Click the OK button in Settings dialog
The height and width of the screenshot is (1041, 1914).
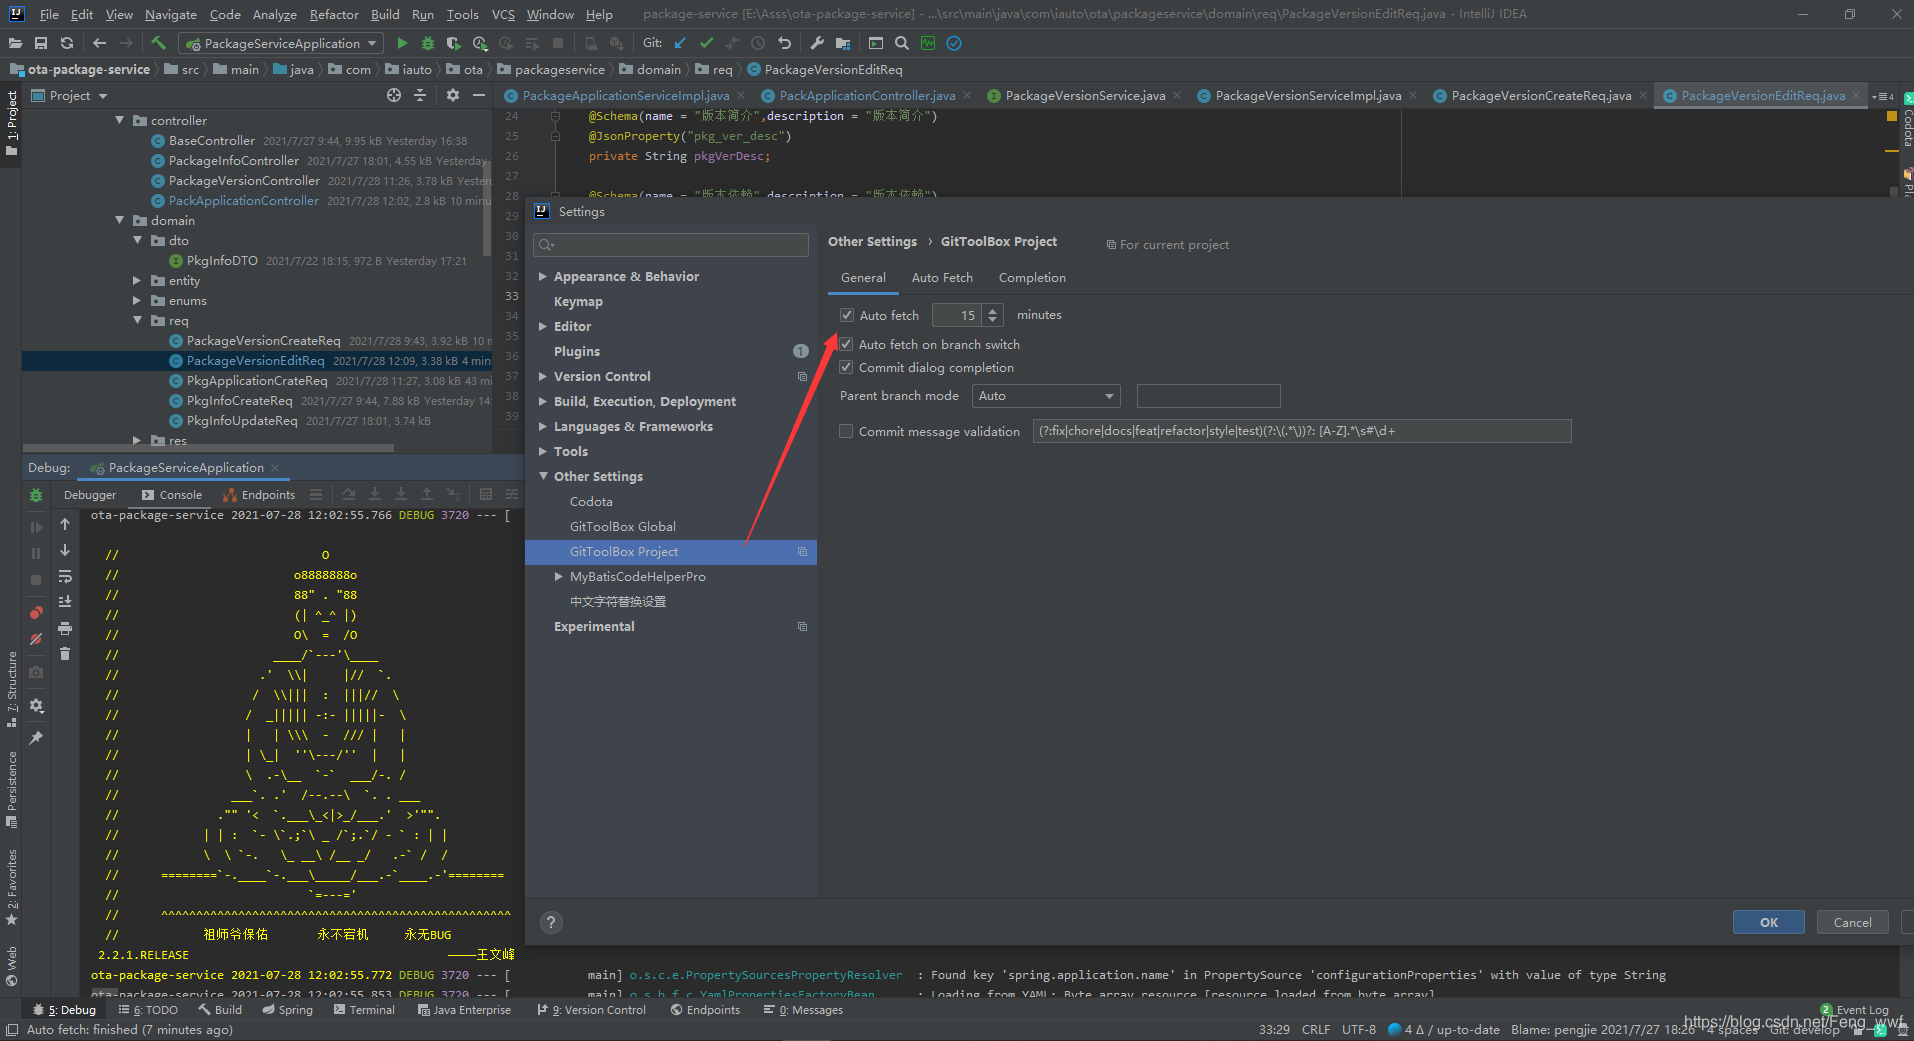point(1767,921)
